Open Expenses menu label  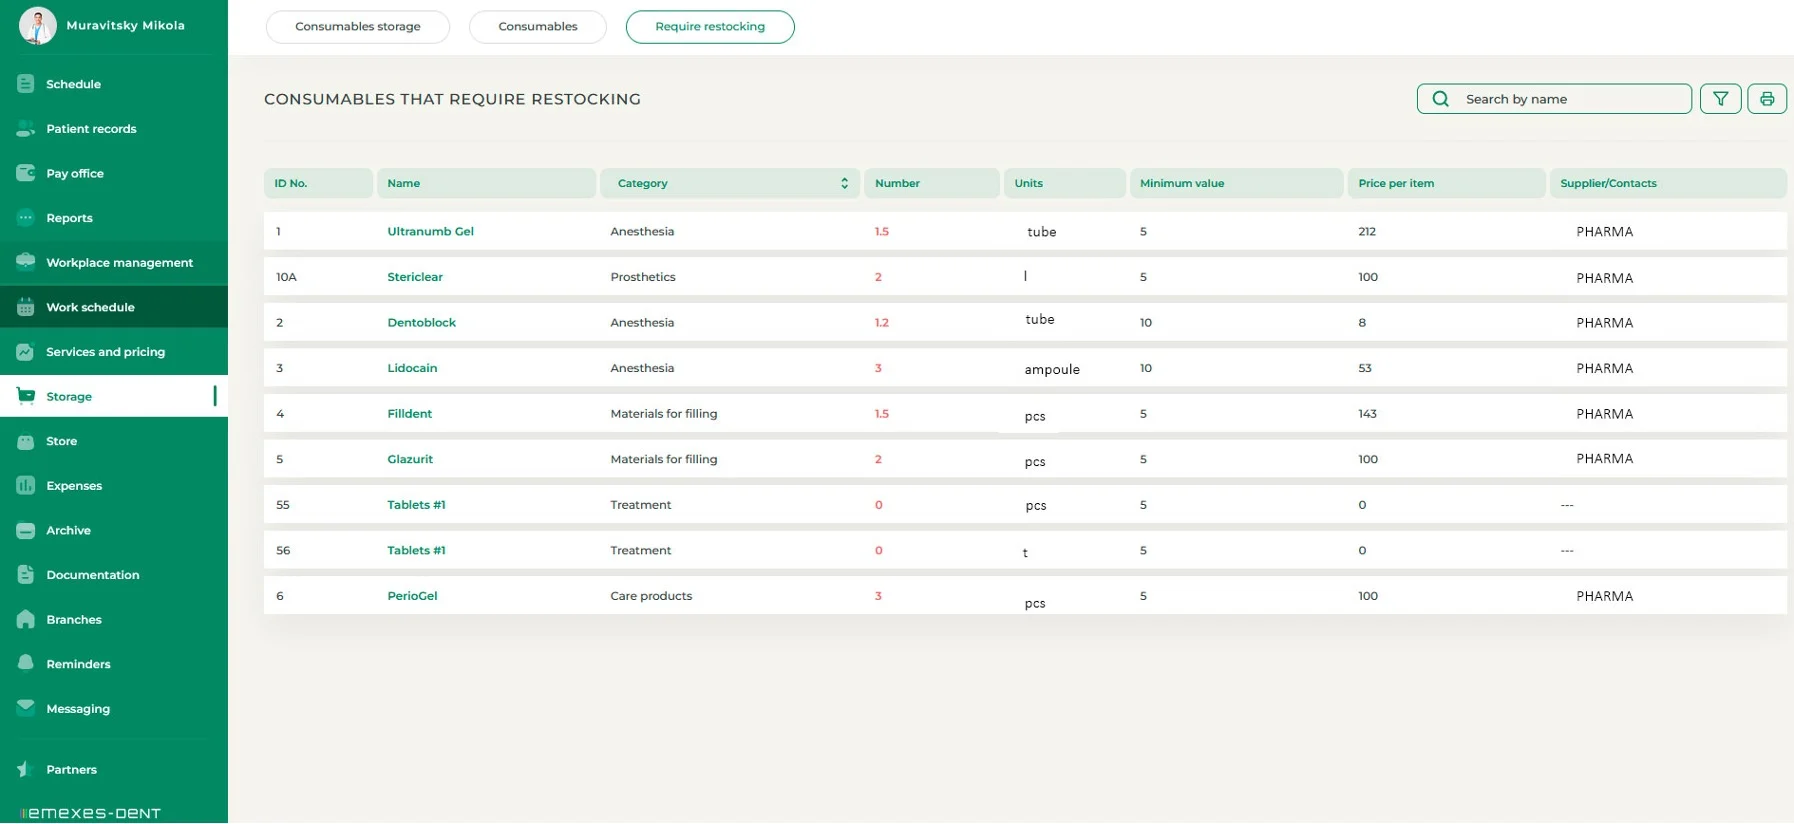click(x=74, y=486)
